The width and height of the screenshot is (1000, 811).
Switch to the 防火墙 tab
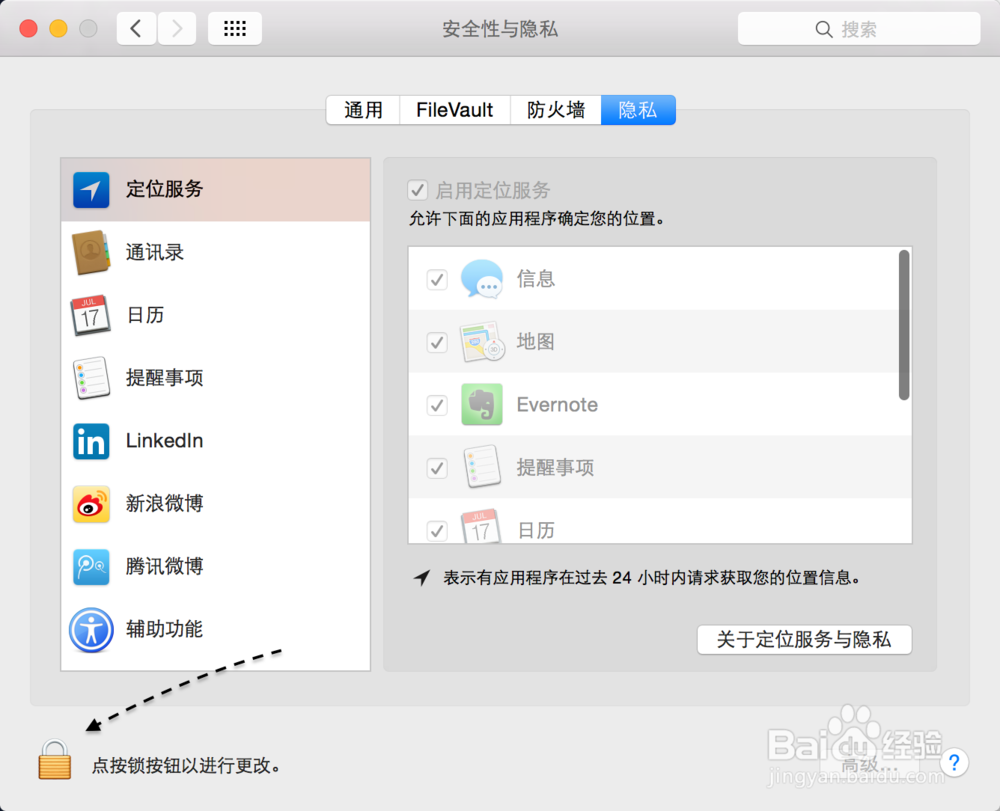pos(556,110)
